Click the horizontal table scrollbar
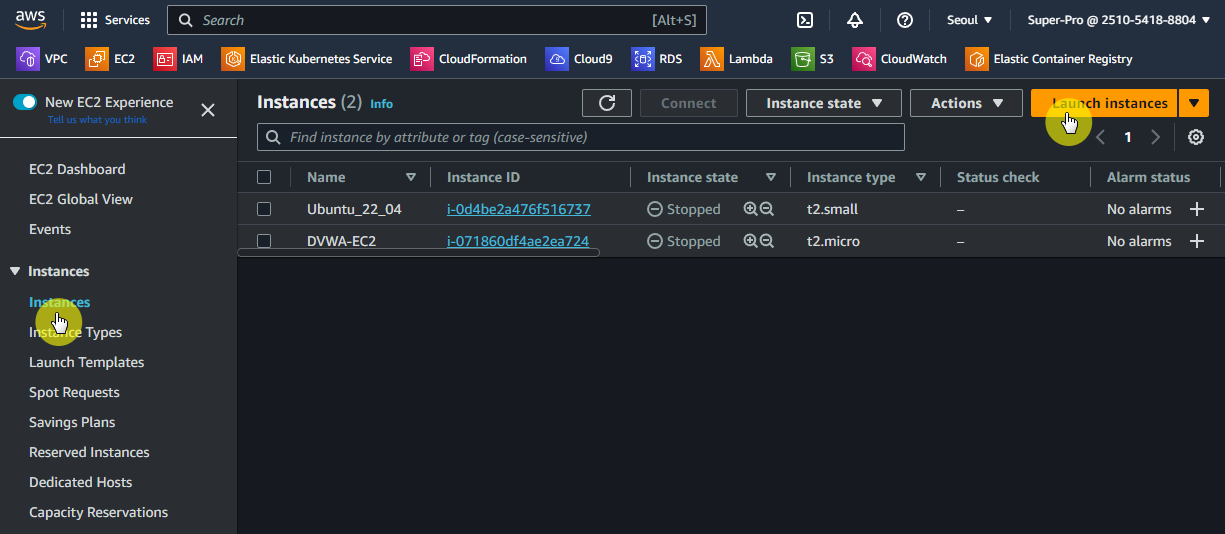This screenshot has width=1225, height=534. 418,252
